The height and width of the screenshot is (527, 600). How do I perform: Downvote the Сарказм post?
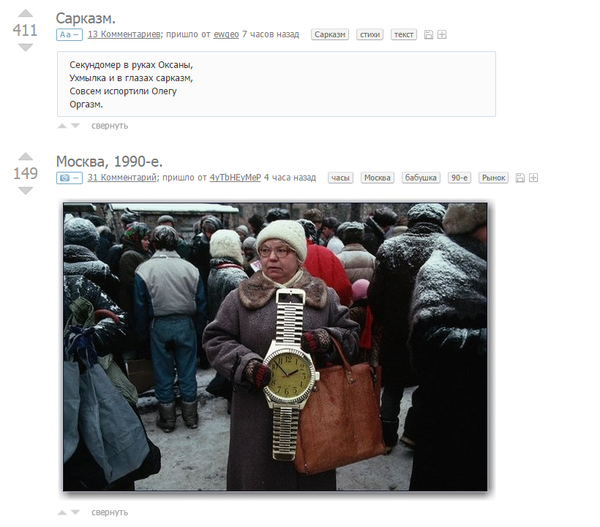click(26, 47)
